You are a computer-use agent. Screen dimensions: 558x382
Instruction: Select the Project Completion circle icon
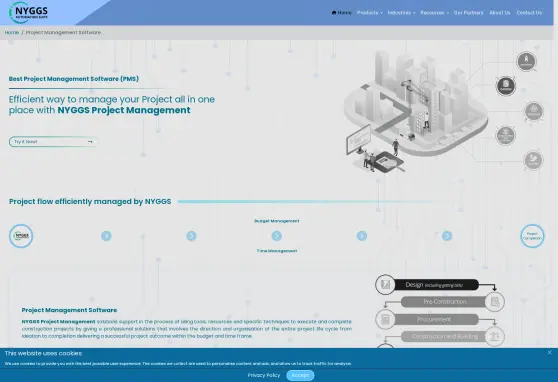(x=532, y=236)
